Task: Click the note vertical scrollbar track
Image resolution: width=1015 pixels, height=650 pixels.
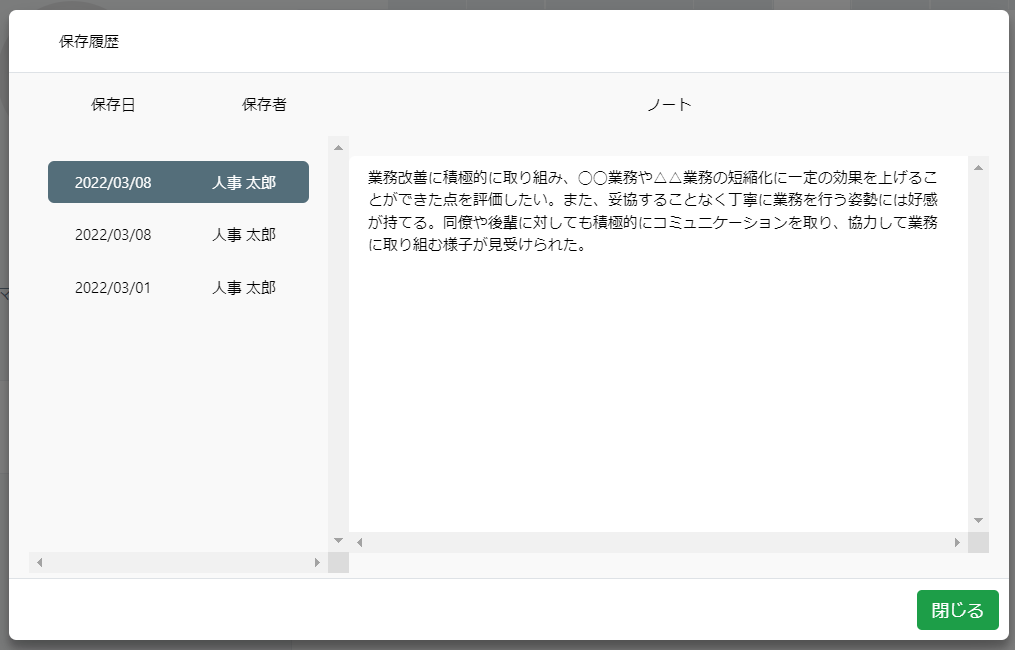Action: click(978, 340)
